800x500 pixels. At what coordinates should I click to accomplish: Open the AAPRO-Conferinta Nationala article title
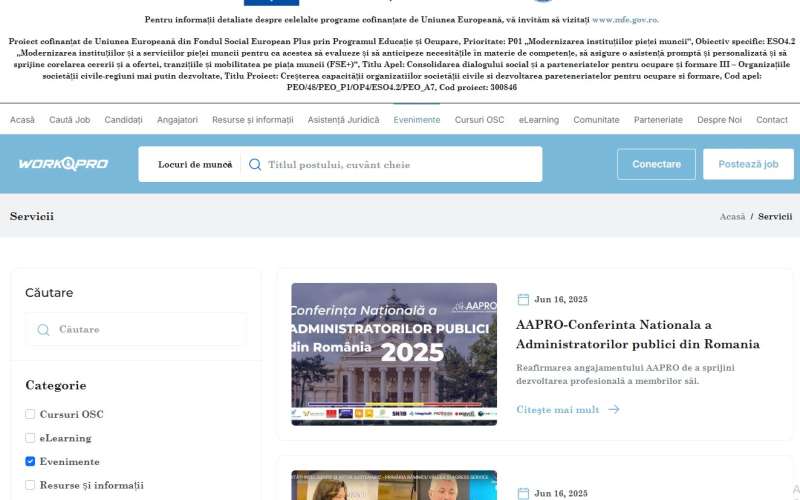(x=637, y=334)
